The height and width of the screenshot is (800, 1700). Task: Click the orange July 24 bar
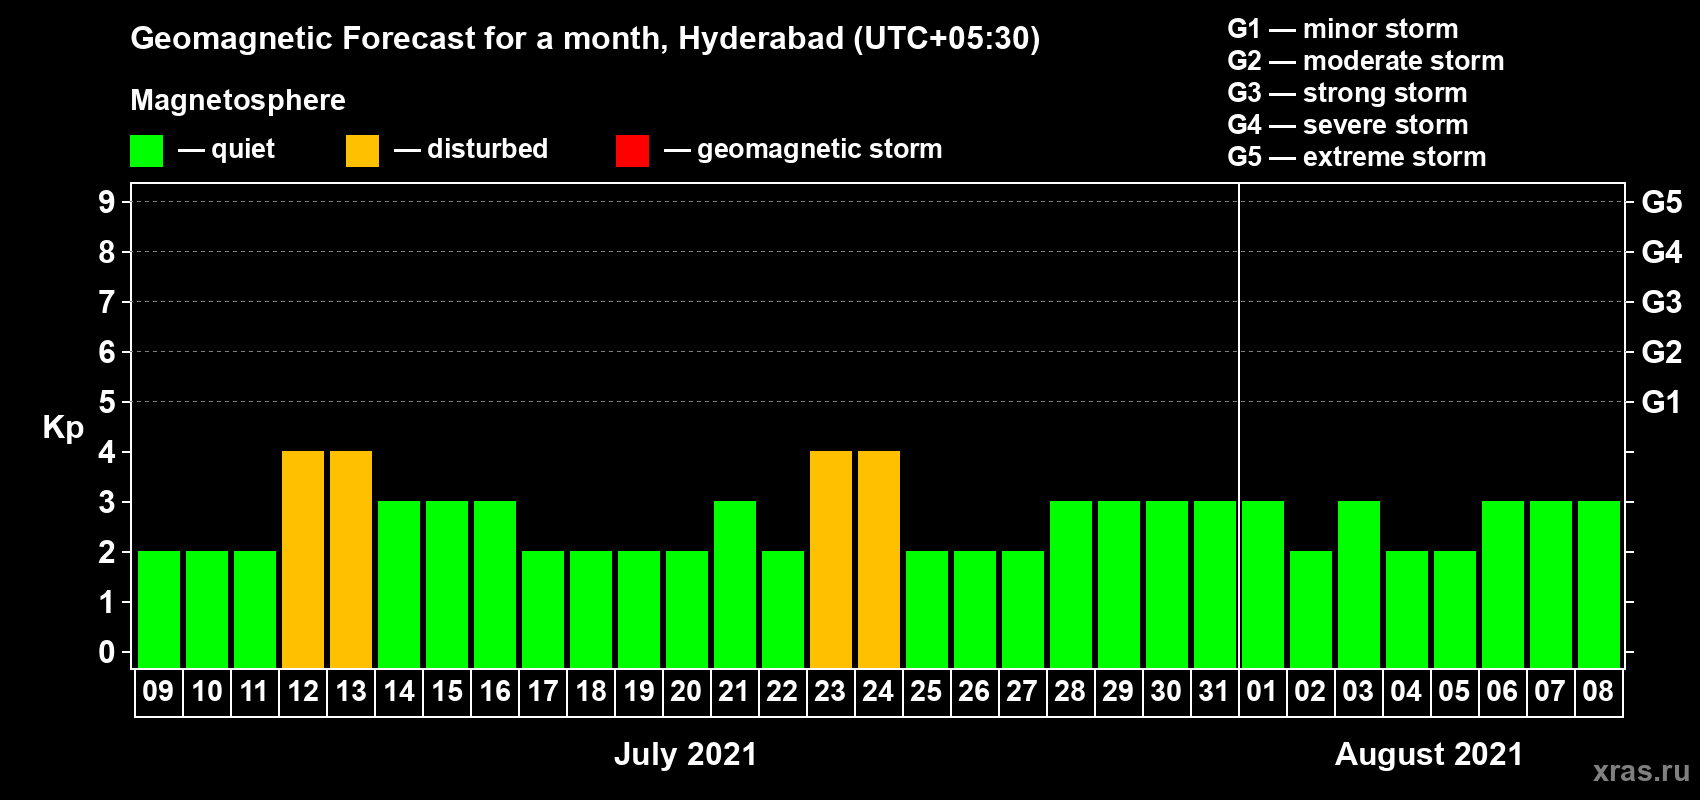[x=879, y=559]
